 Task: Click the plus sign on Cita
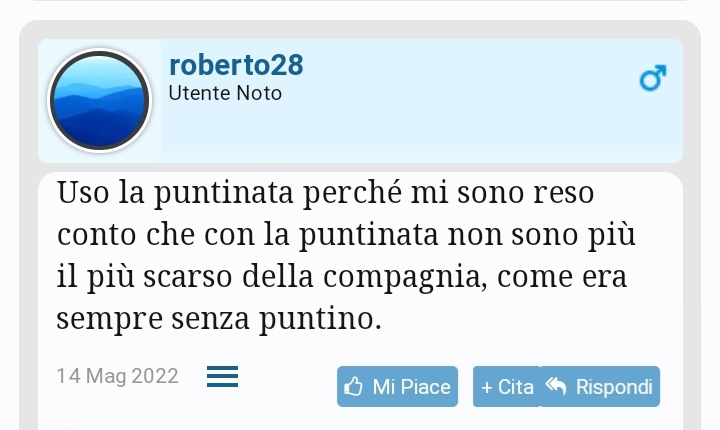point(487,387)
